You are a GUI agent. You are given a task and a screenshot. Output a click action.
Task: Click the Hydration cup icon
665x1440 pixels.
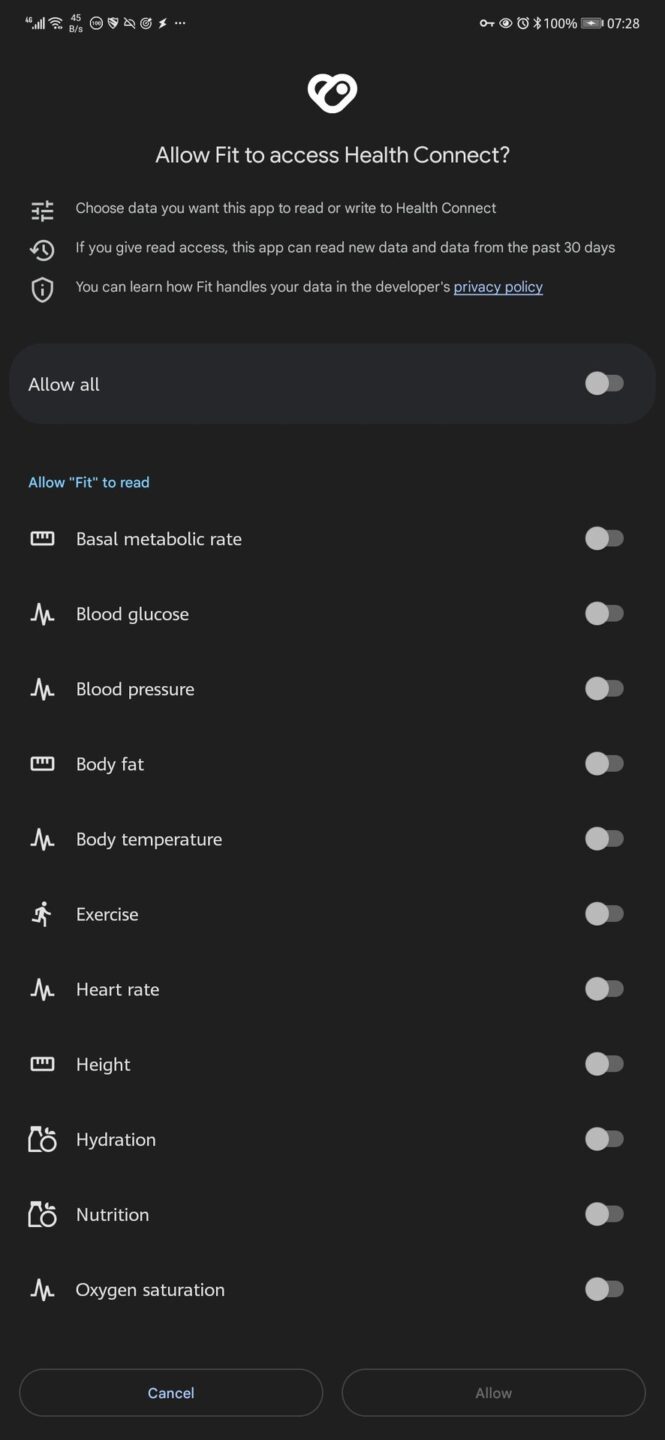[x=42, y=1138]
